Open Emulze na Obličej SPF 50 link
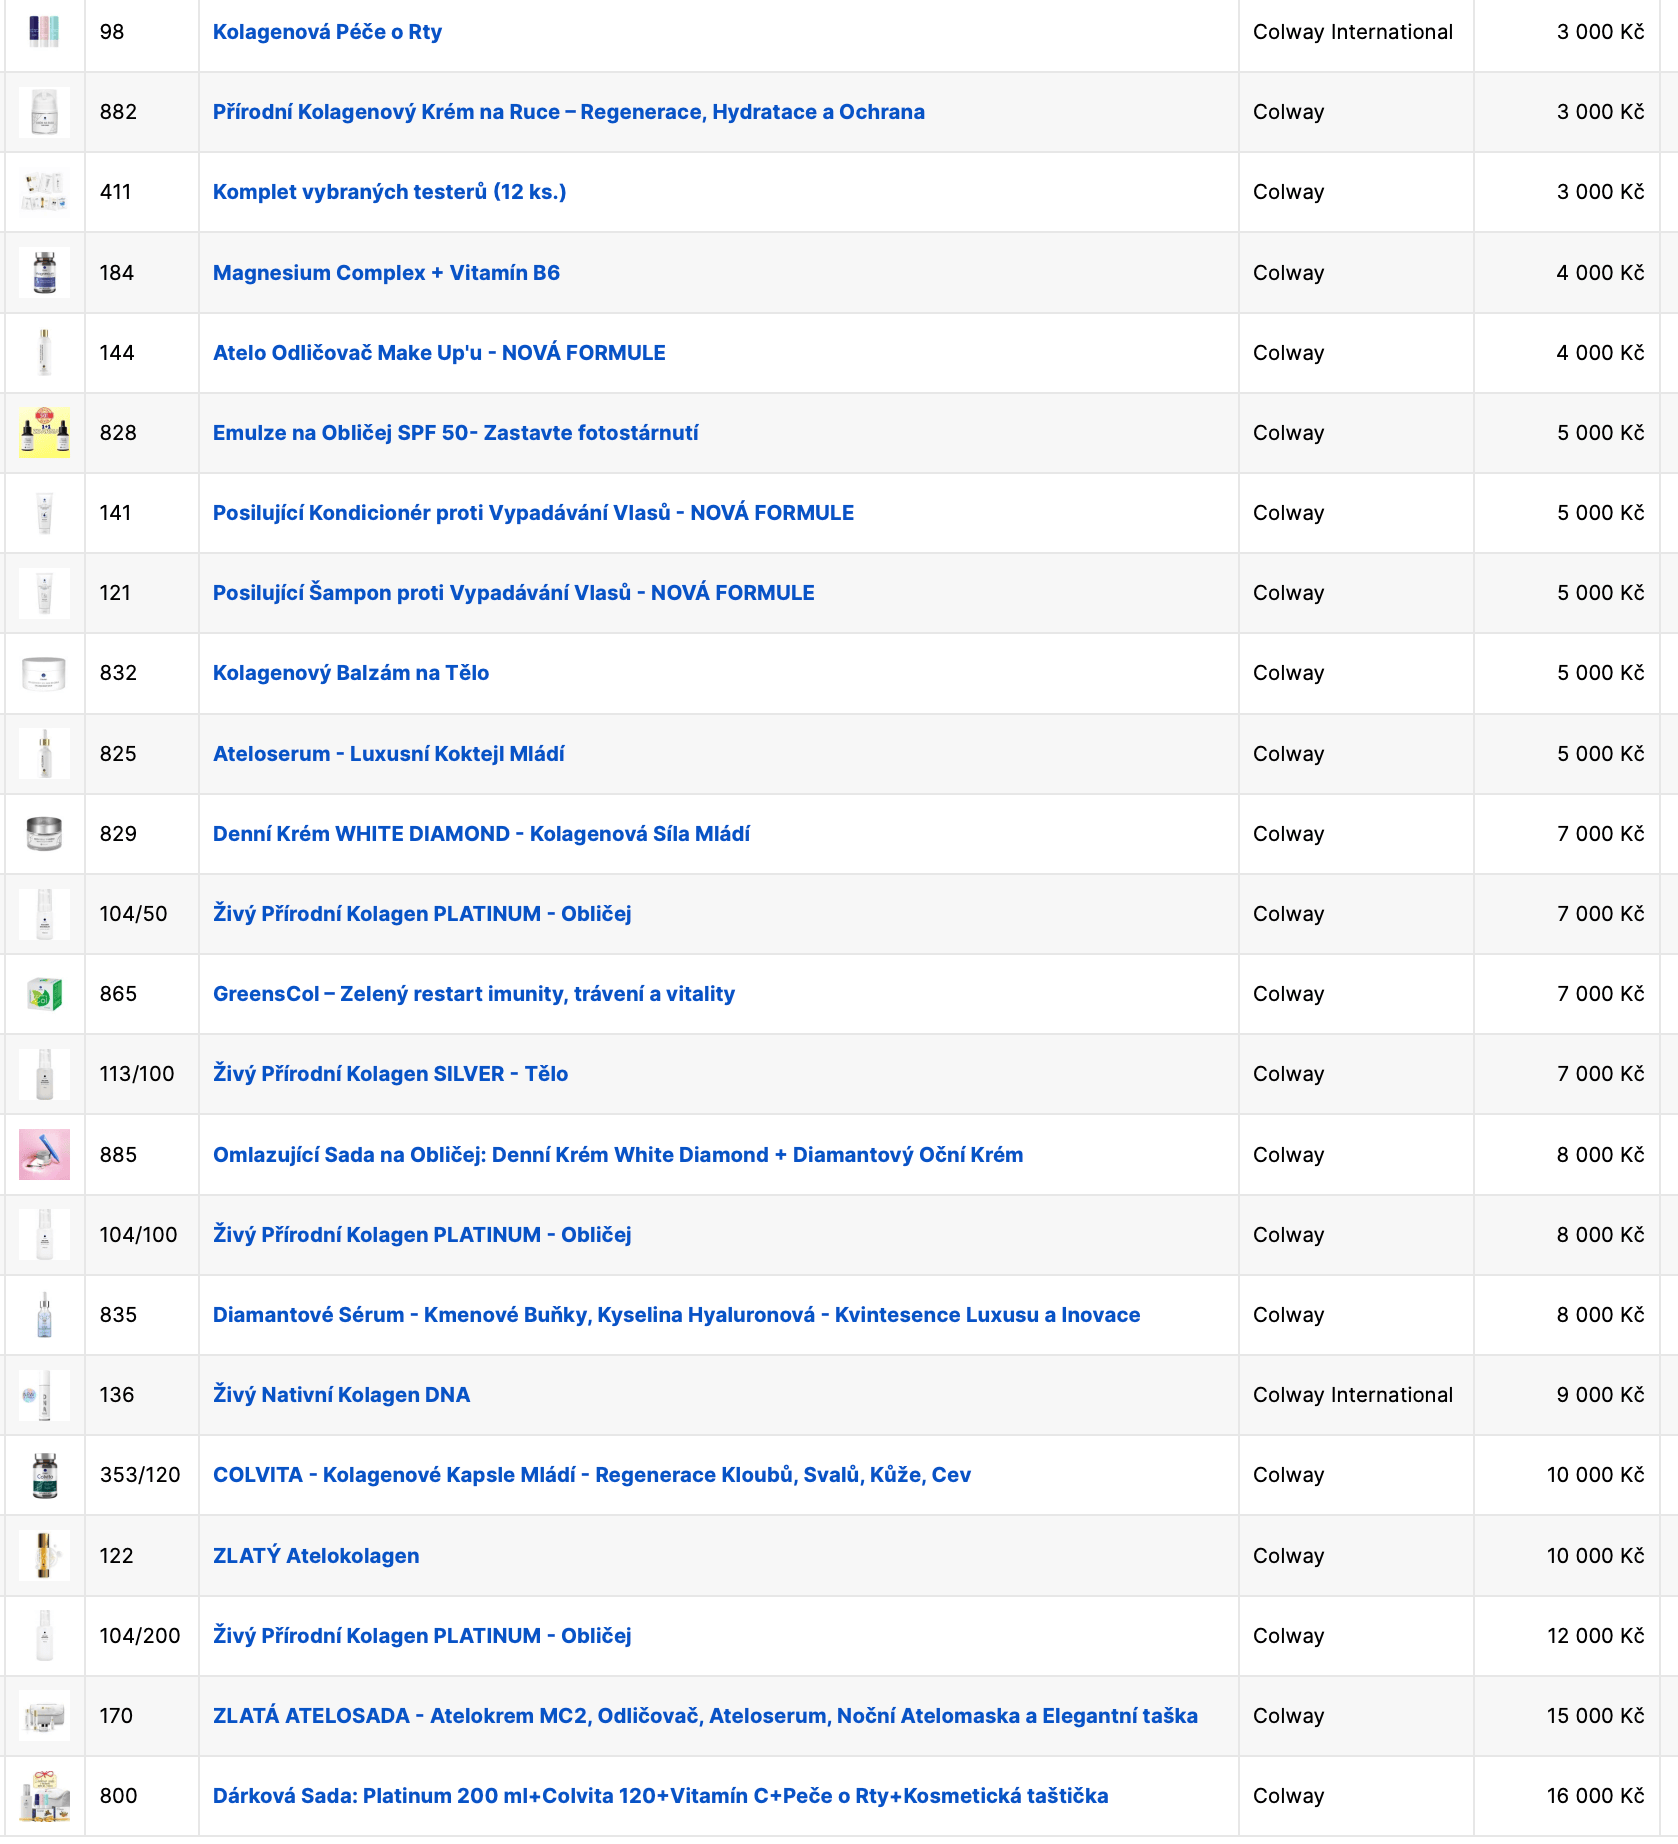1678x1844 pixels. 455,433
